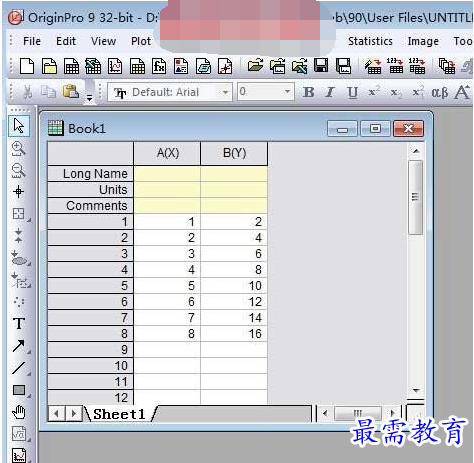Click the Open Template toolbar icon
Screen dimensions: 474x463
(278, 66)
